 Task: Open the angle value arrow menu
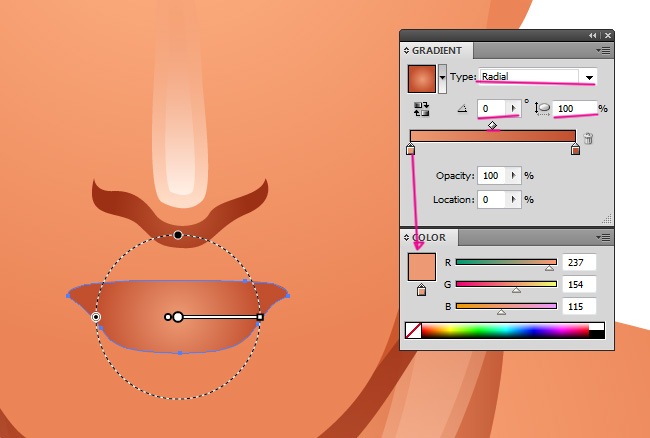point(513,109)
